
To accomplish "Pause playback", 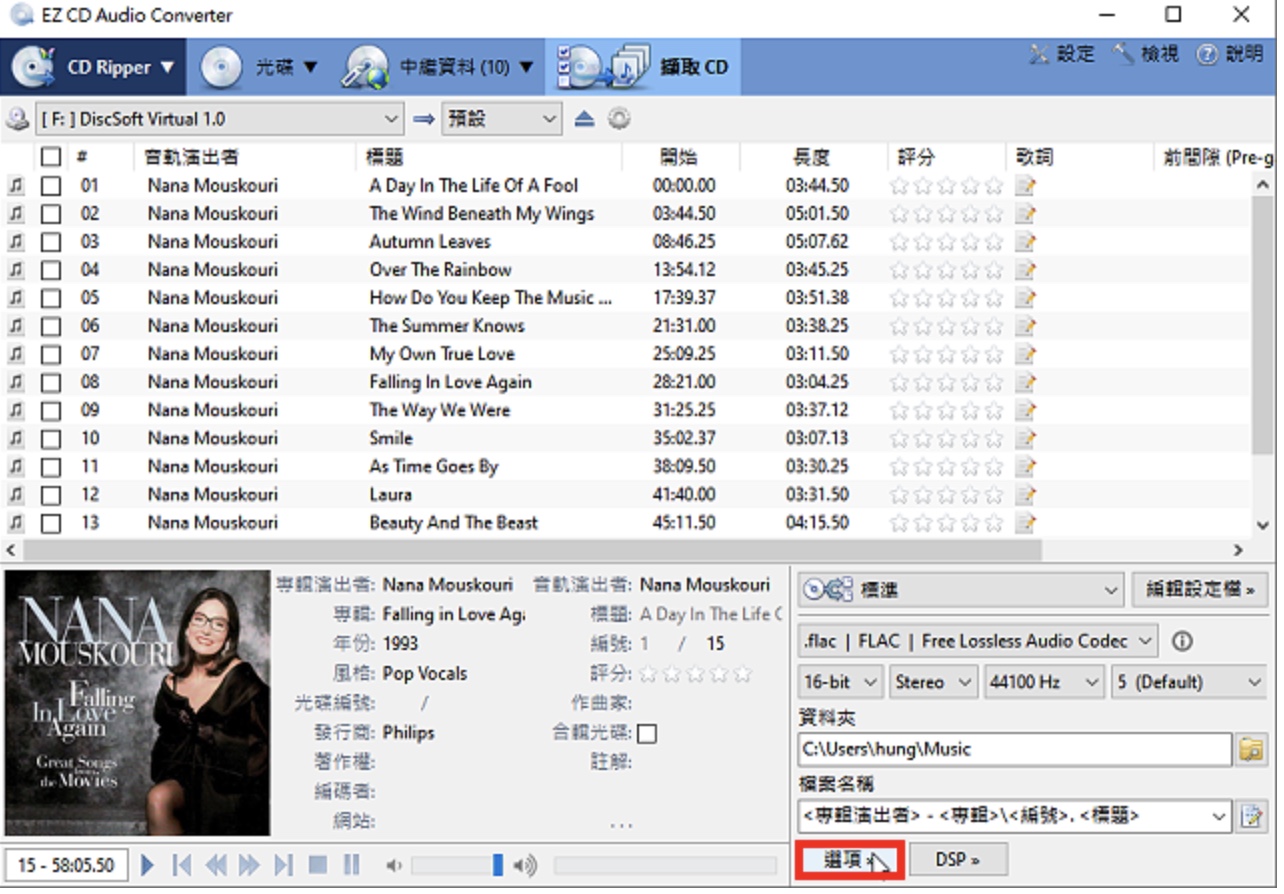I will pos(352,866).
